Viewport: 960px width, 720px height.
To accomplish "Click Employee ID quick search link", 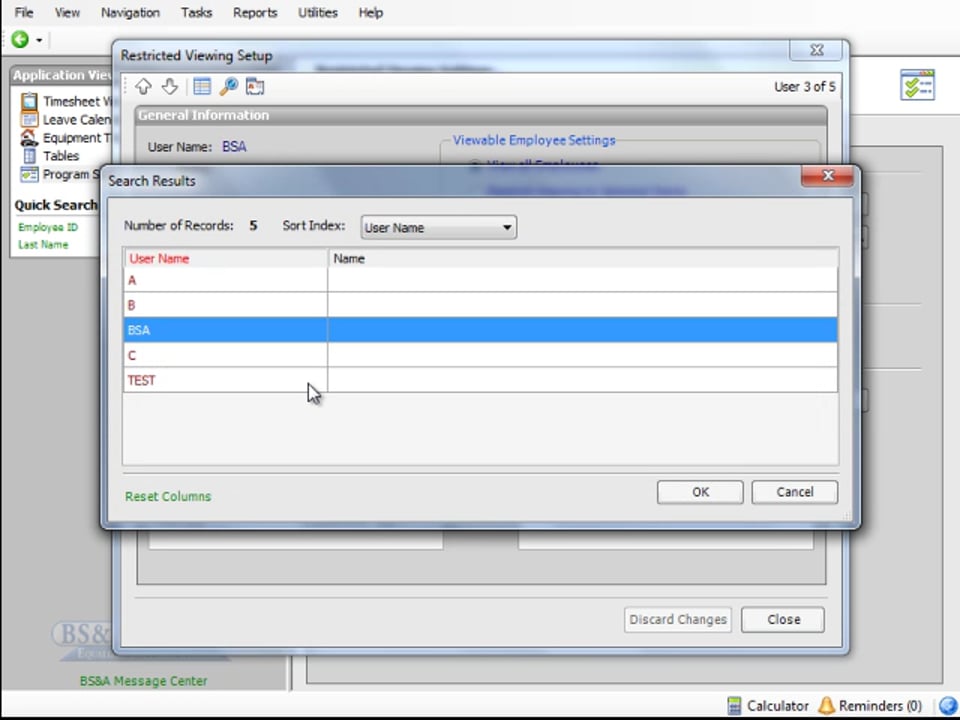I will (x=48, y=227).
